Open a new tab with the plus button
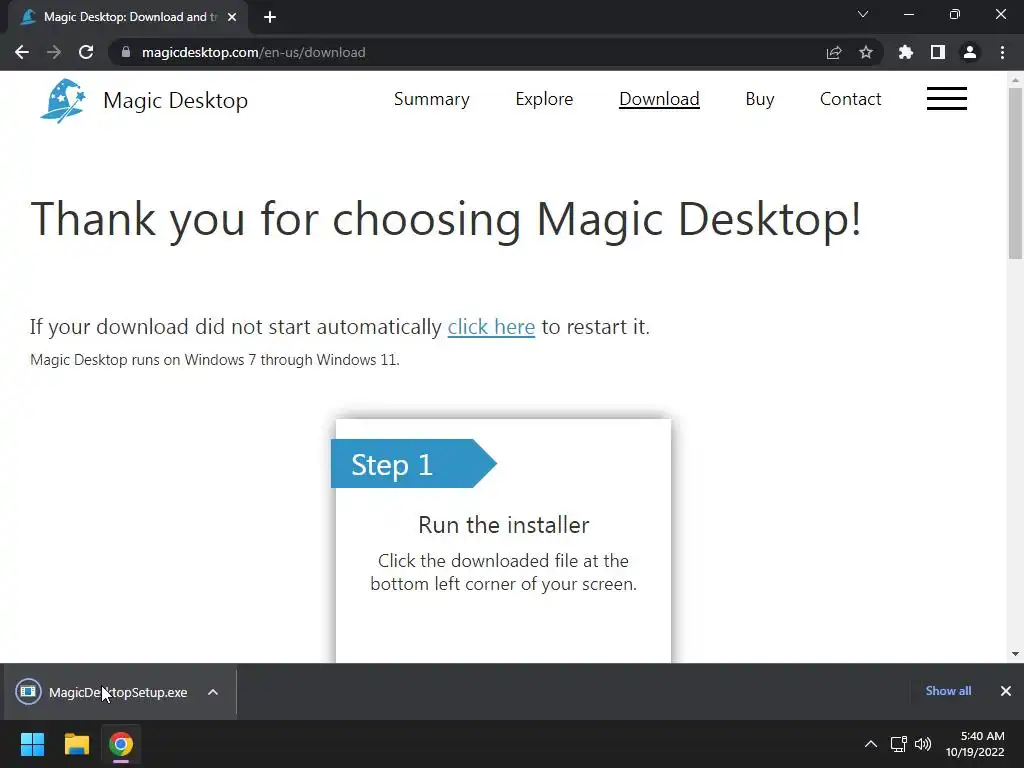1024x768 pixels. (270, 17)
